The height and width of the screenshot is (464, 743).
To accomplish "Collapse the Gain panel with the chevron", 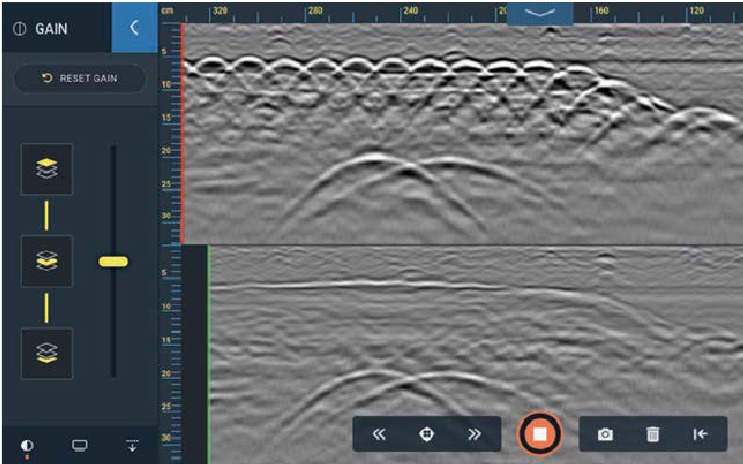I will [x=135, y=27].
